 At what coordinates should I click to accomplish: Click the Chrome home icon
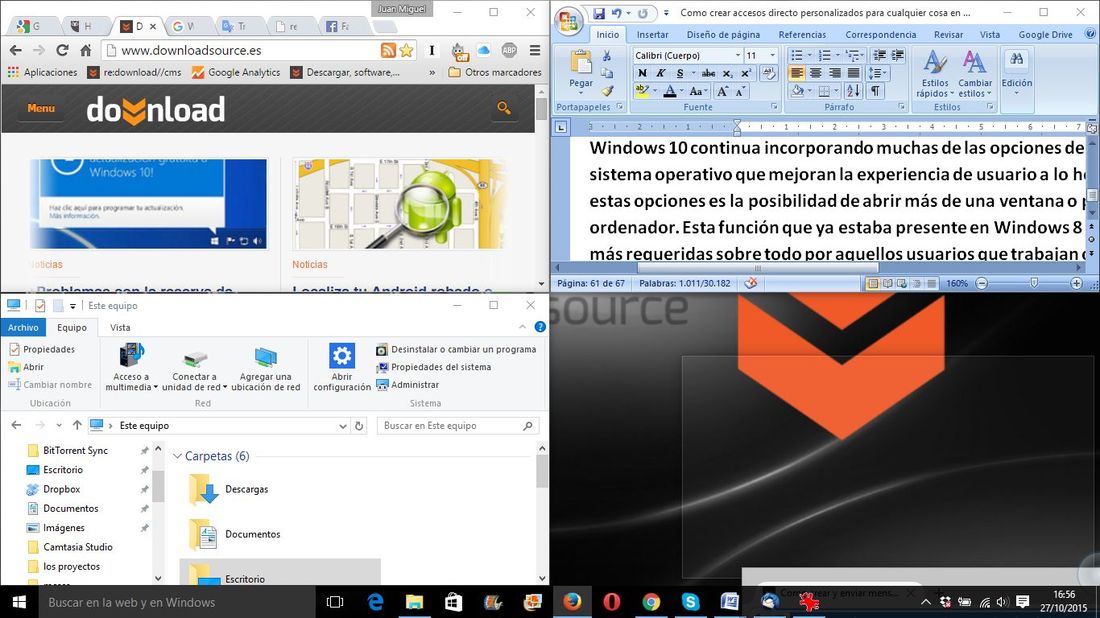[x=86, y=51]
